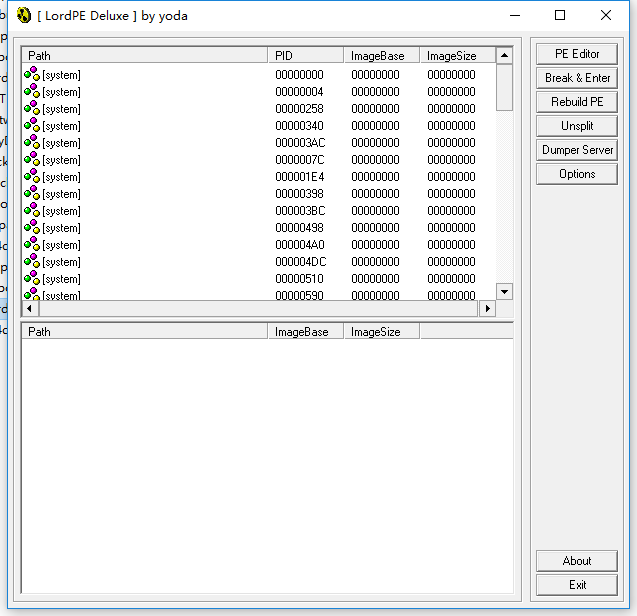Select PID value 000004DC
Image resolution: width=637 pixels, height=616 pixels.
tap(301, 262)
